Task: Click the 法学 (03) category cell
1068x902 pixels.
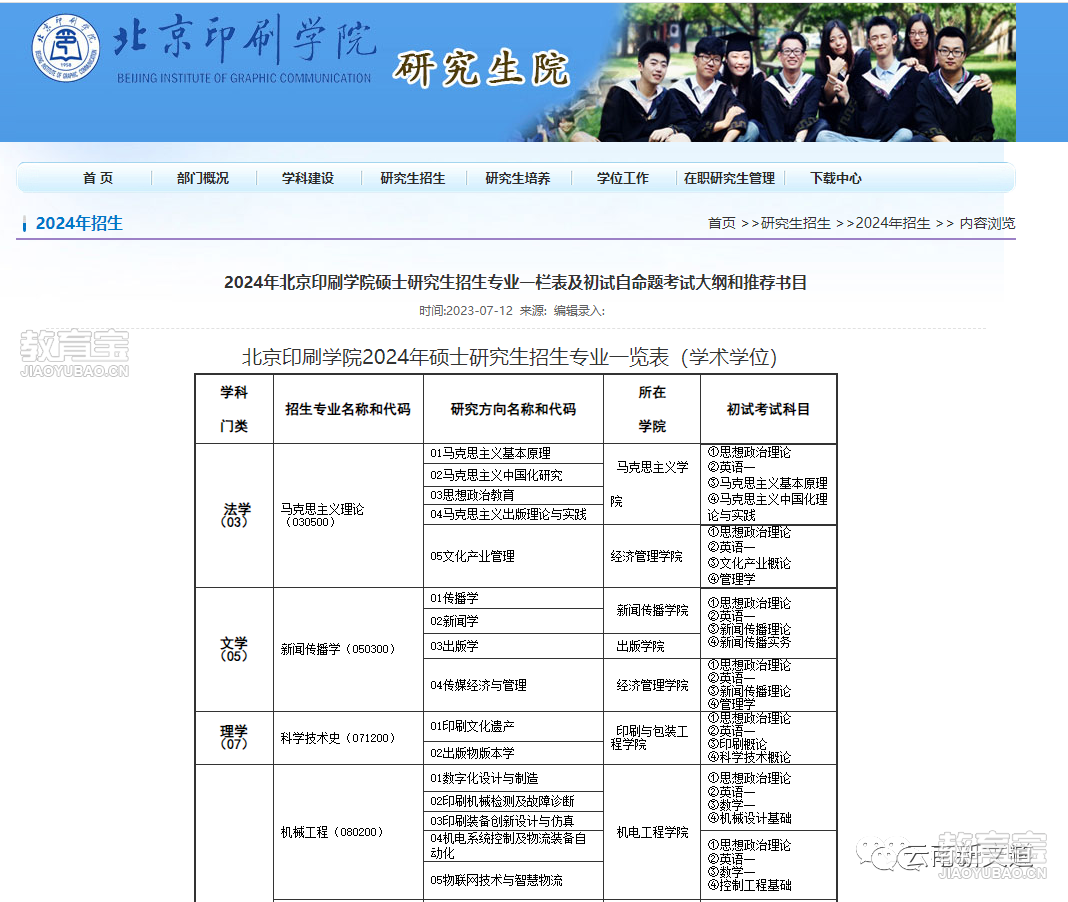Action: click(234, 516)
